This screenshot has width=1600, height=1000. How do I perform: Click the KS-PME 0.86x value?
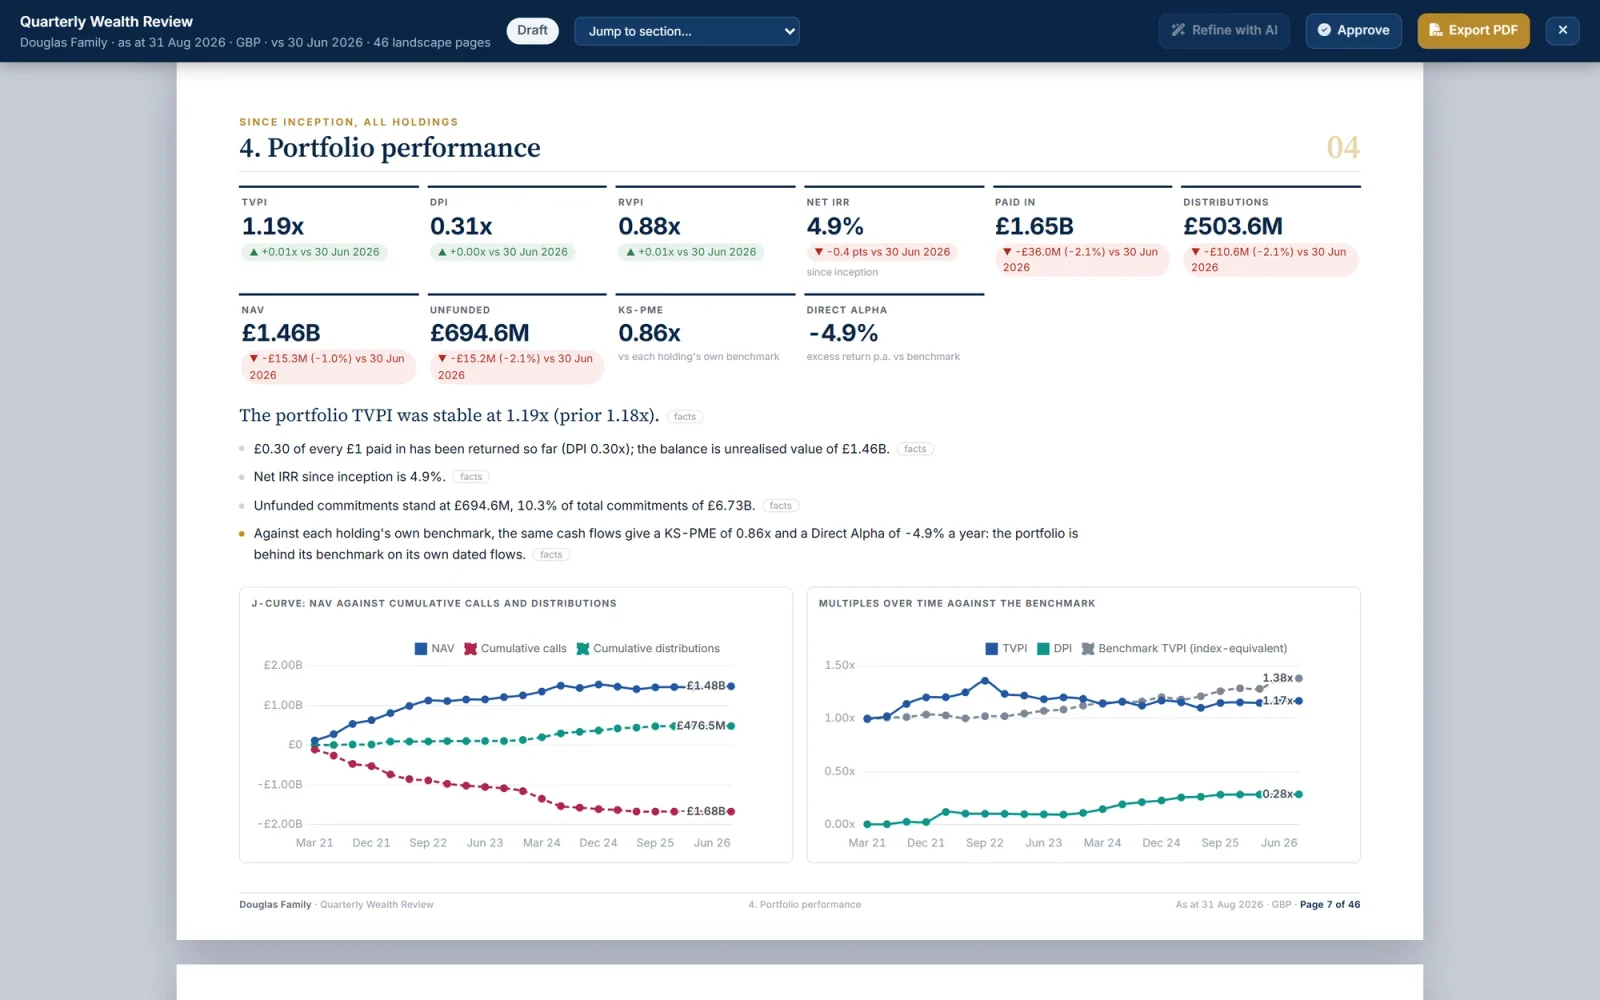[649, 333]
